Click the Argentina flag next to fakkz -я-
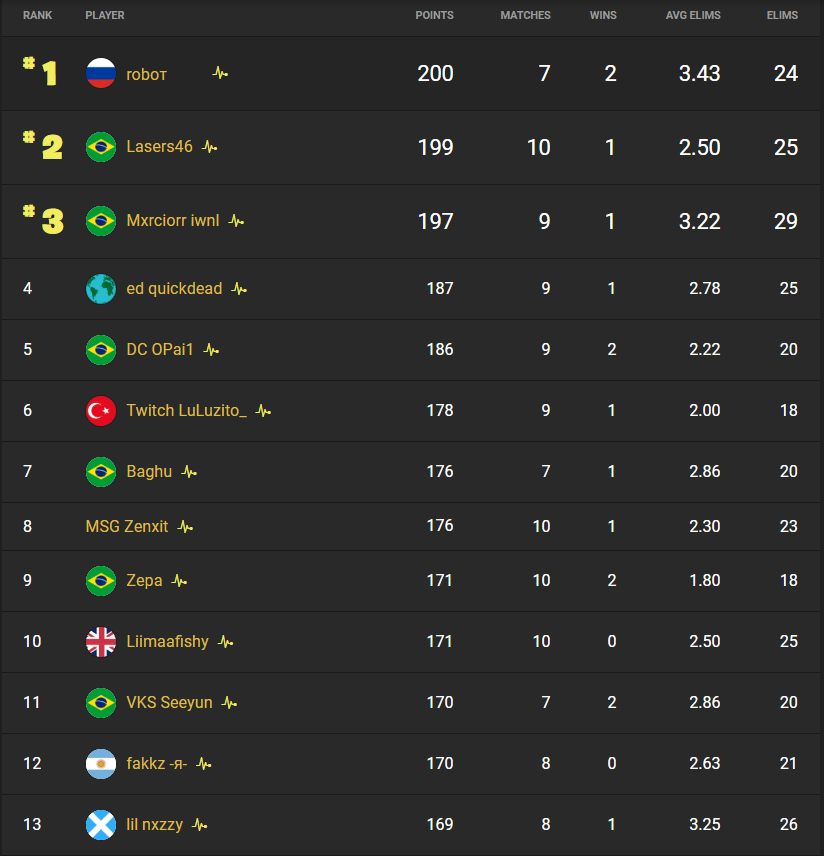 coord(100,763)
